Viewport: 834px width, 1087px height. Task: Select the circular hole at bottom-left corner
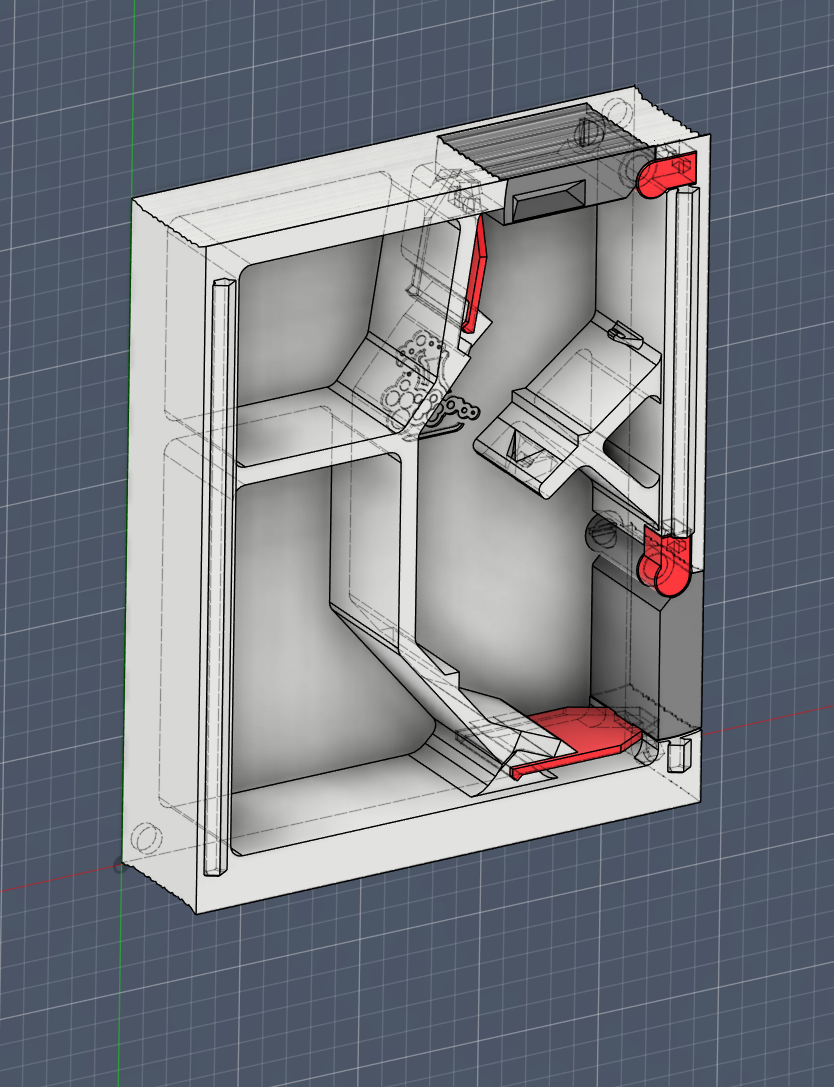click(x=146, y=836)
